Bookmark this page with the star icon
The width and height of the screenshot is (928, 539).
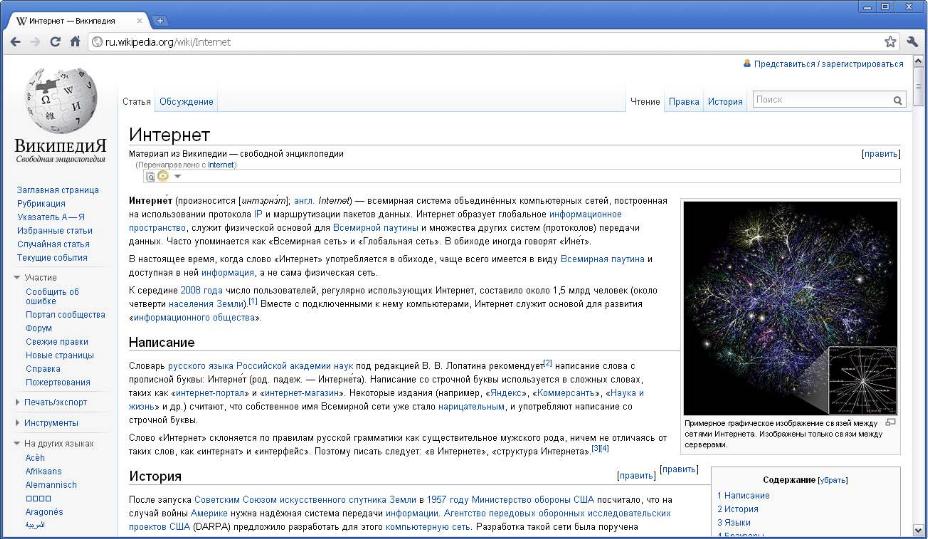890,41
